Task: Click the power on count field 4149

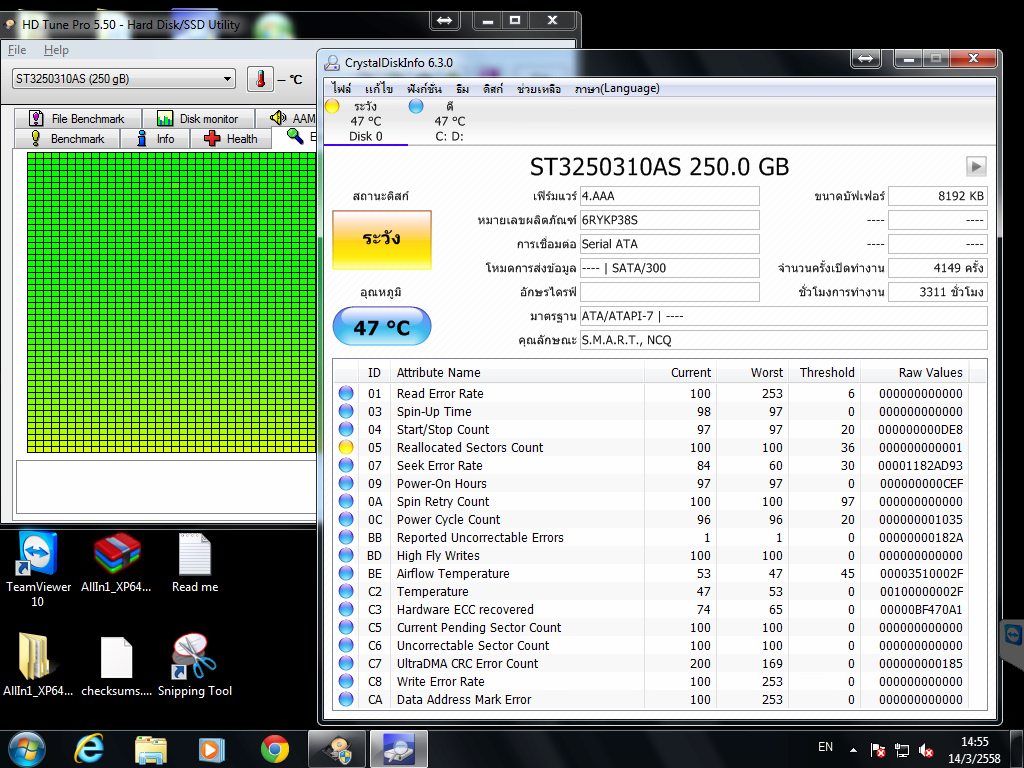Action: click(937, 268)
